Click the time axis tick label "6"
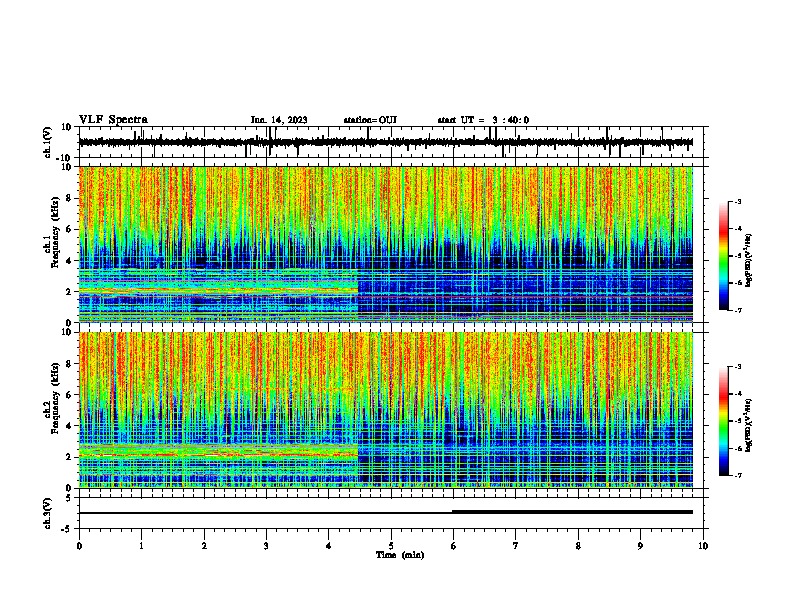 pyautogui.click(x=454, y=546)
